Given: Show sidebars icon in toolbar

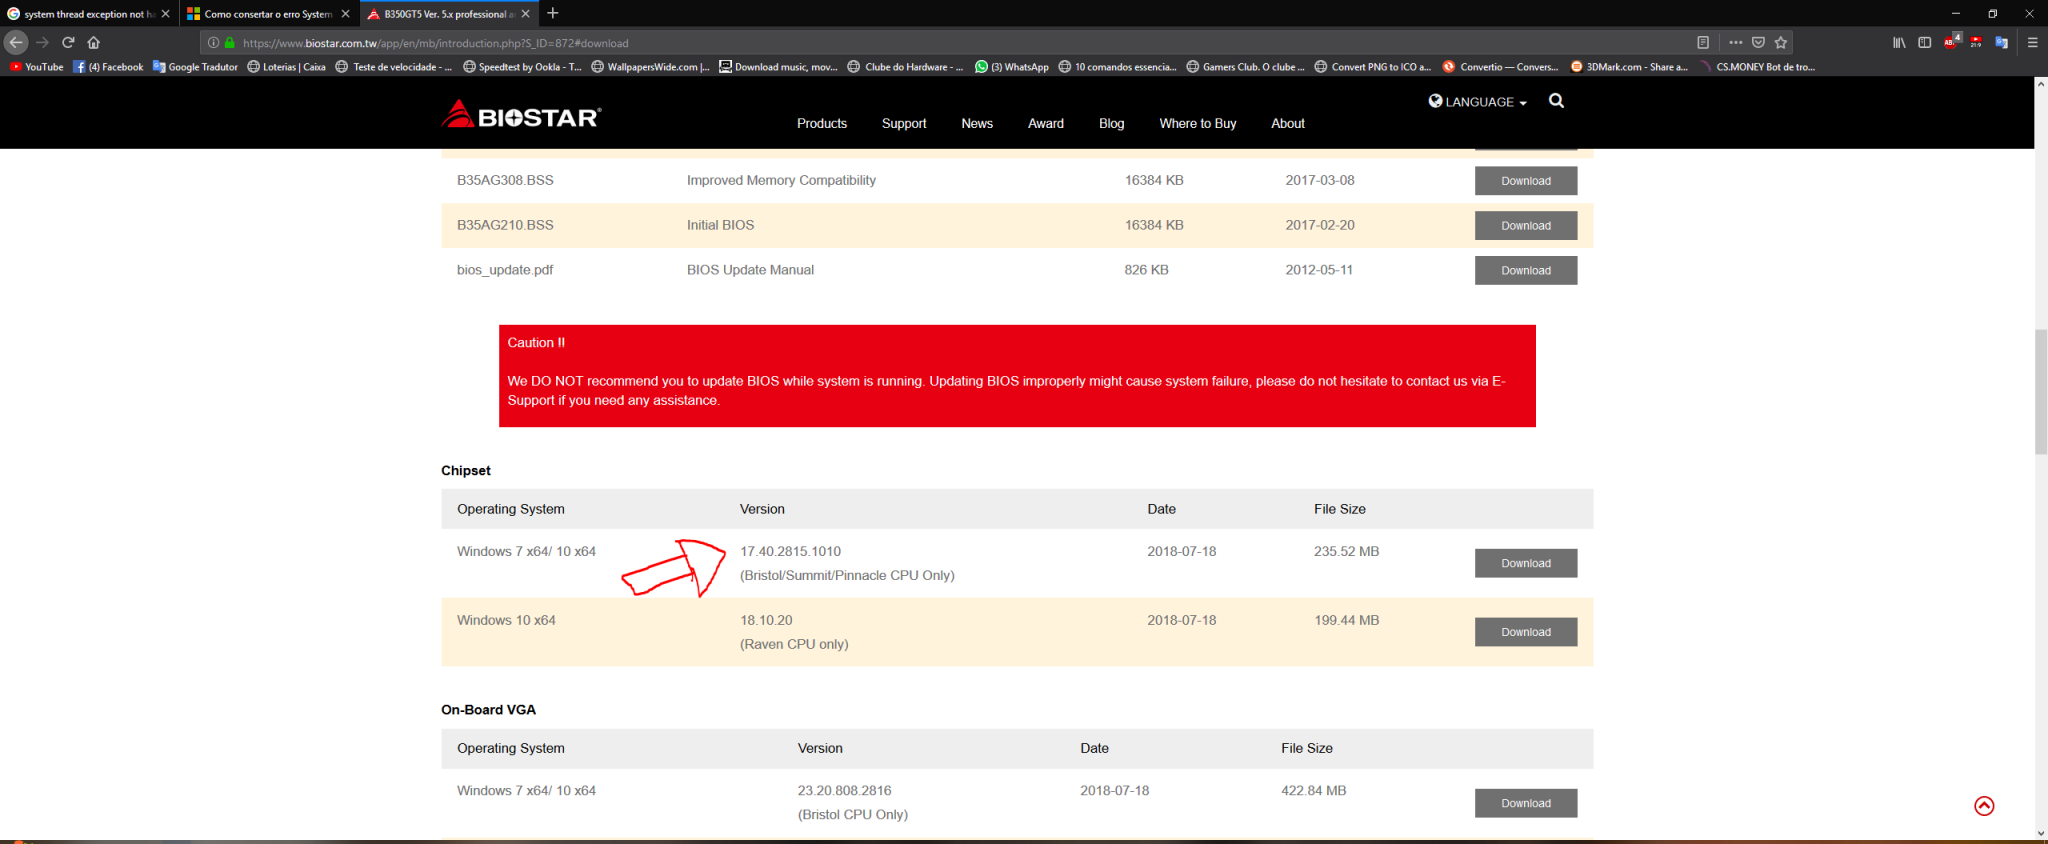Looking at the screenshot, I should 1924,43.
